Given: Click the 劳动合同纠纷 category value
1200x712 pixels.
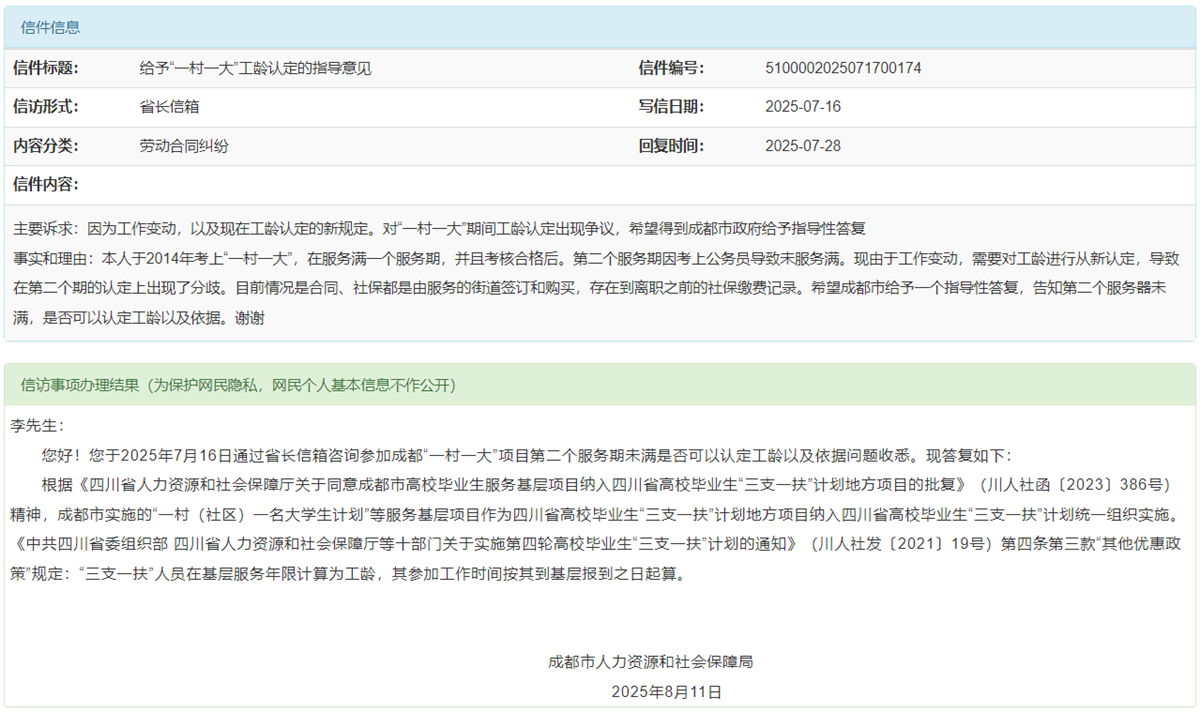Looking at the screenshot, I should (x=184, y=146).
